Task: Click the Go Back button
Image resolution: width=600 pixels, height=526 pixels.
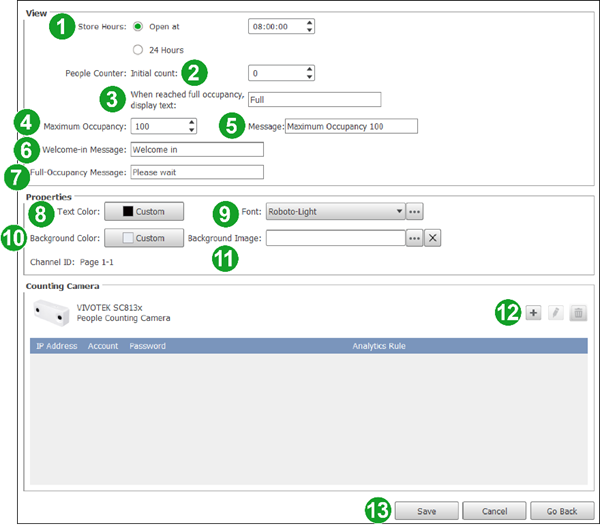Action: (x=562, y=511)
